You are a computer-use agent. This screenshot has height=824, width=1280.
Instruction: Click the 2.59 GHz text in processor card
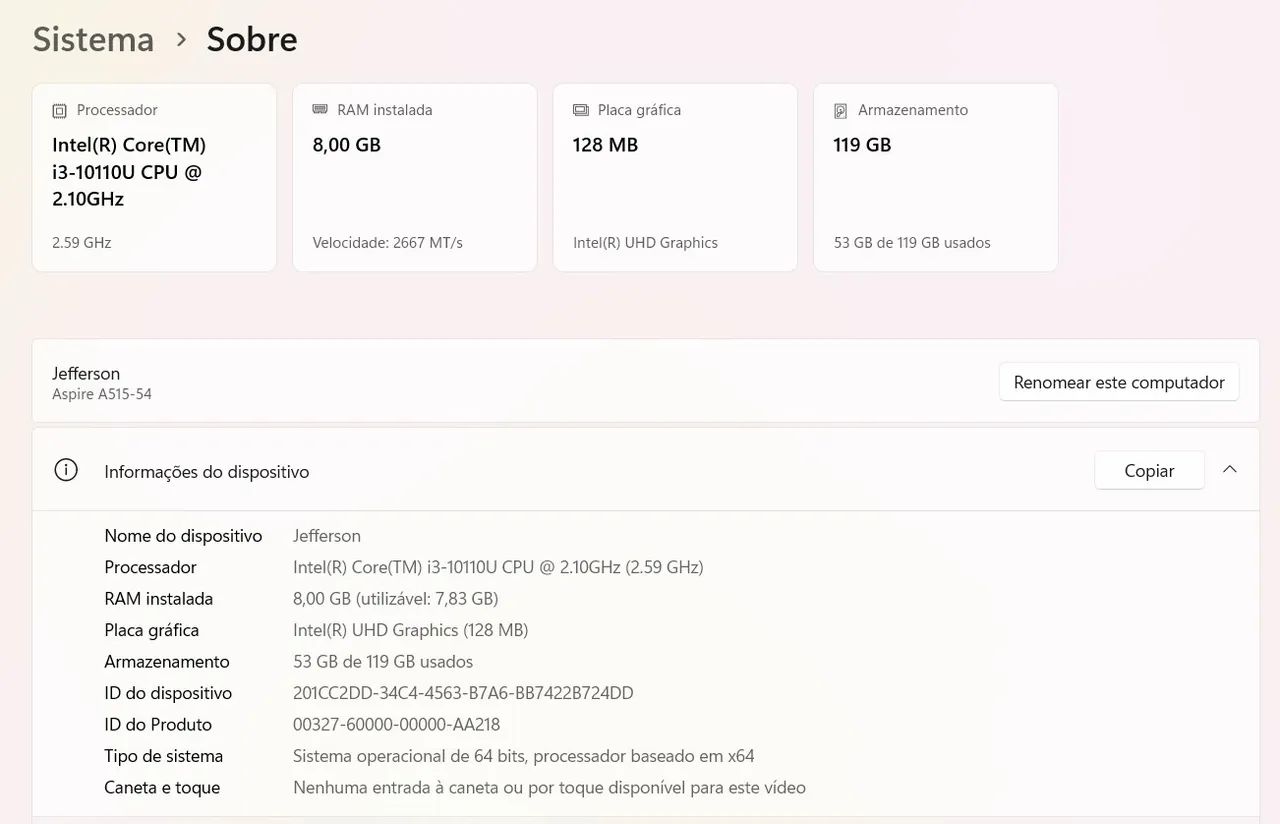pyautogui.click(x=82, y=243)
